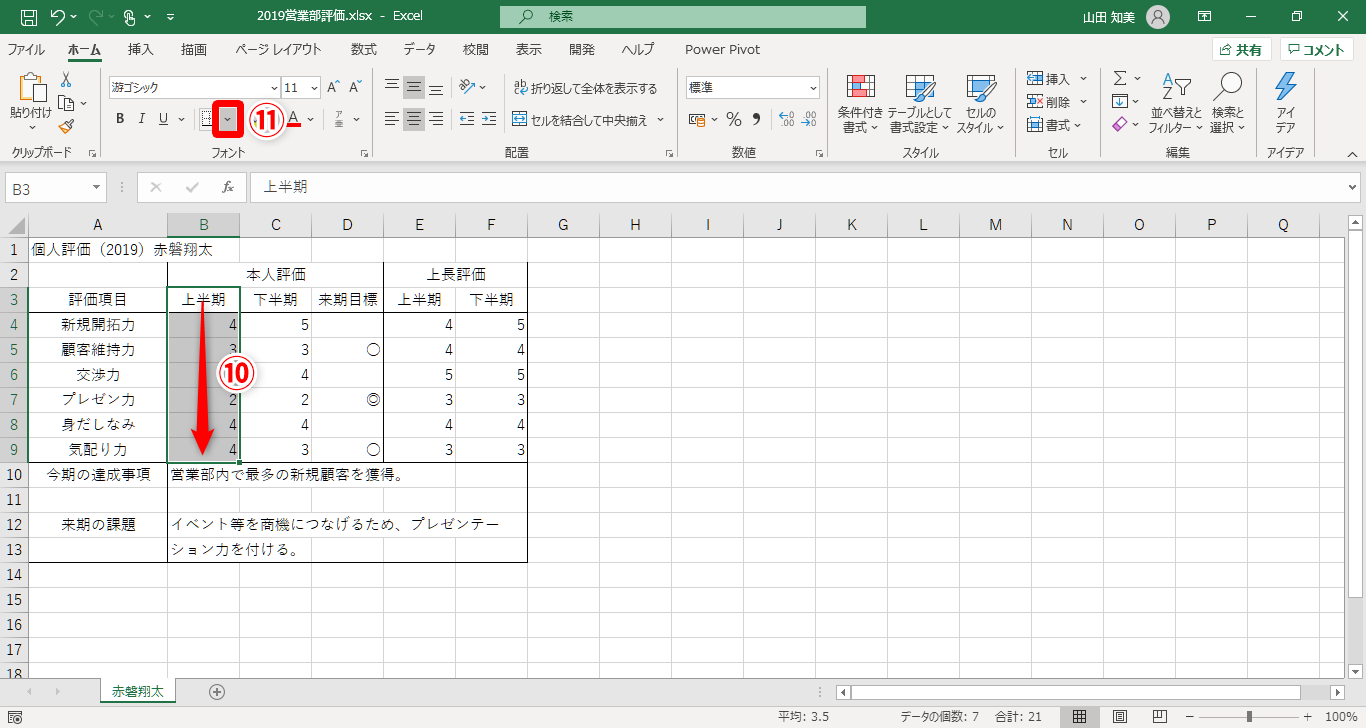Click the zoom slider handle

(1249, 716)
